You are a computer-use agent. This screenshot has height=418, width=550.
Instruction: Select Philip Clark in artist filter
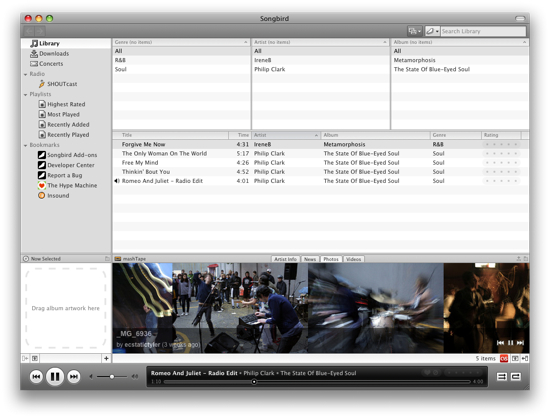click(x=269, y=69)
